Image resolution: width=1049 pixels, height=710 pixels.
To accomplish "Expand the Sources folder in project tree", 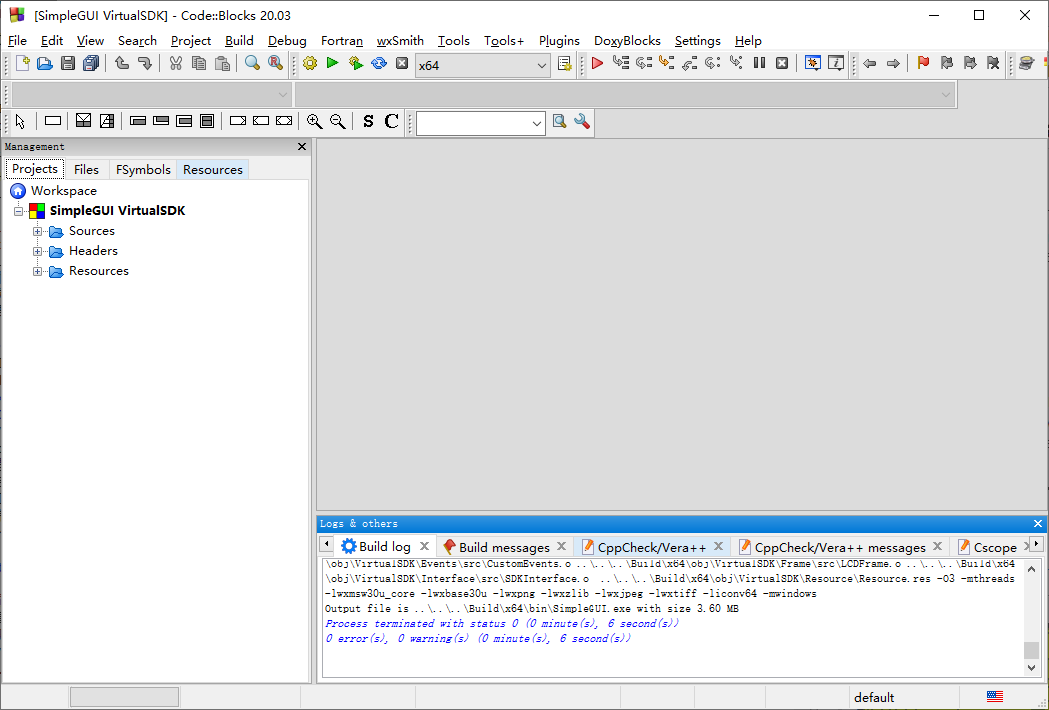I will pyautogui.click(x=37, y=232).
